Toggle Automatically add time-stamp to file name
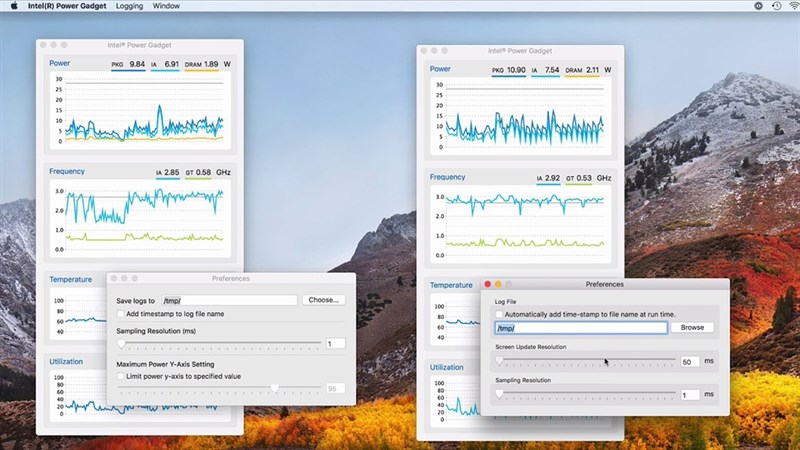The height and width of the screenshot is (450, 800). 499,314
